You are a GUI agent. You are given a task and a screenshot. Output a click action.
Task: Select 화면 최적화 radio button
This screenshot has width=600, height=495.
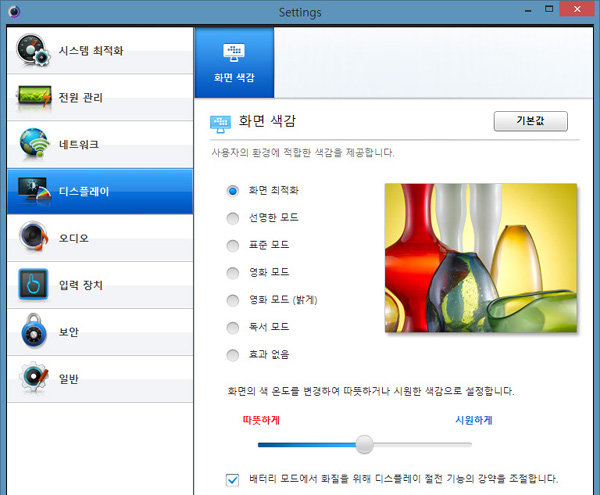pos(233,191)
